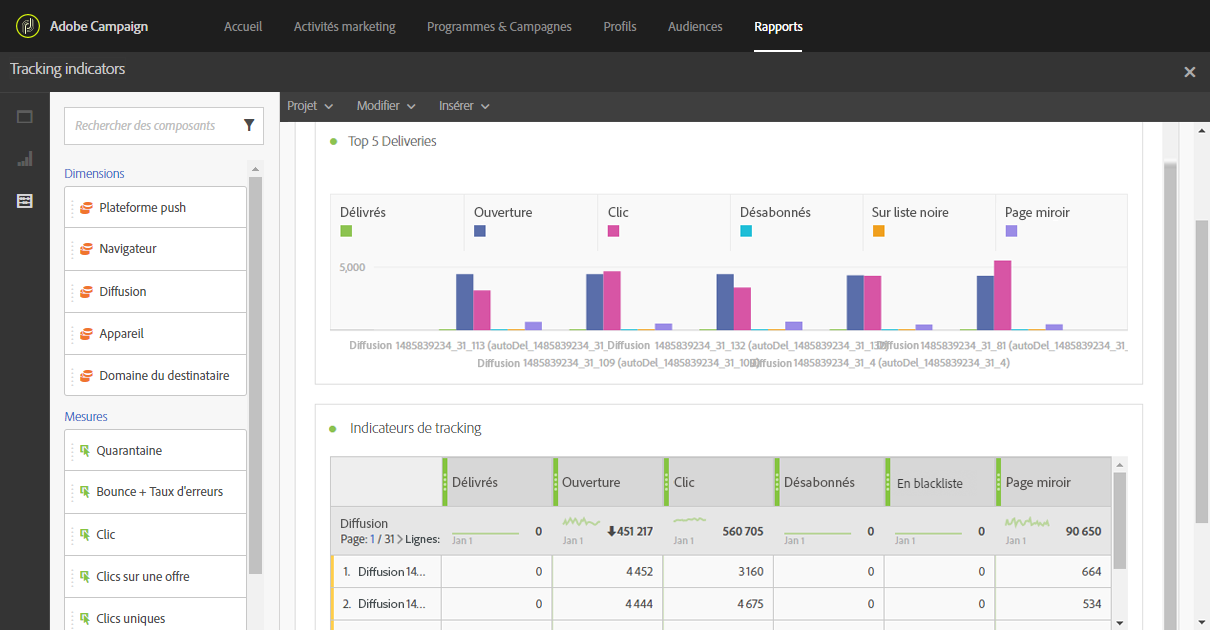
Task: Select row 2 Diffusion14... cell
Action: pyautogui.click(x=386, y=604)
